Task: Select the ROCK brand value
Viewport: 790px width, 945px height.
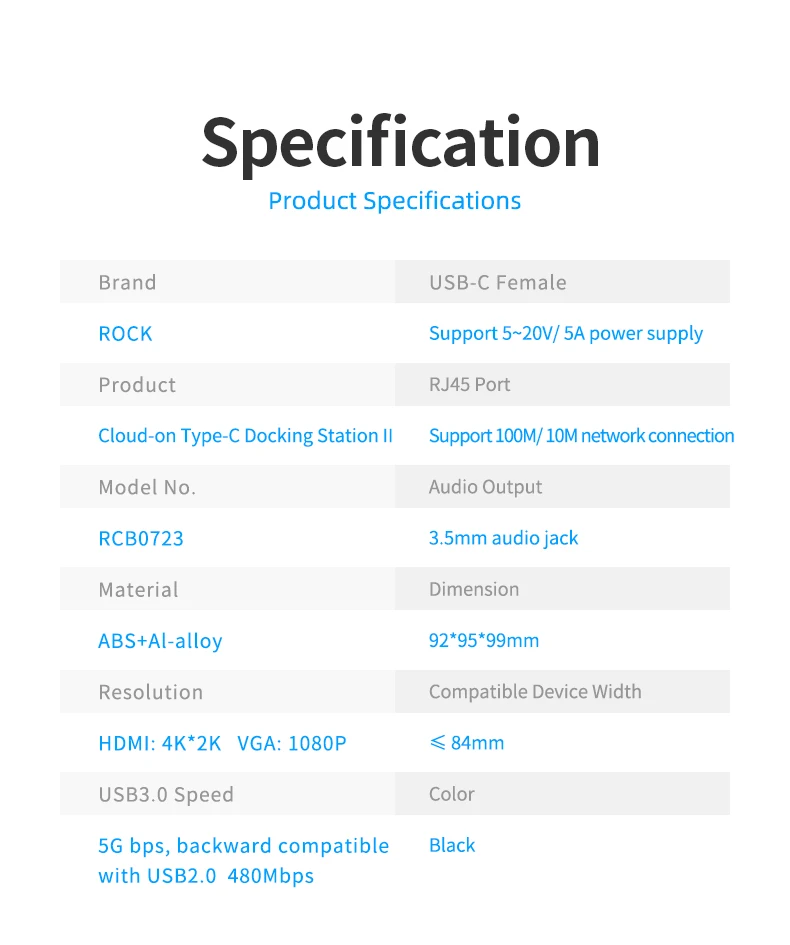Action: coord(125,333)
